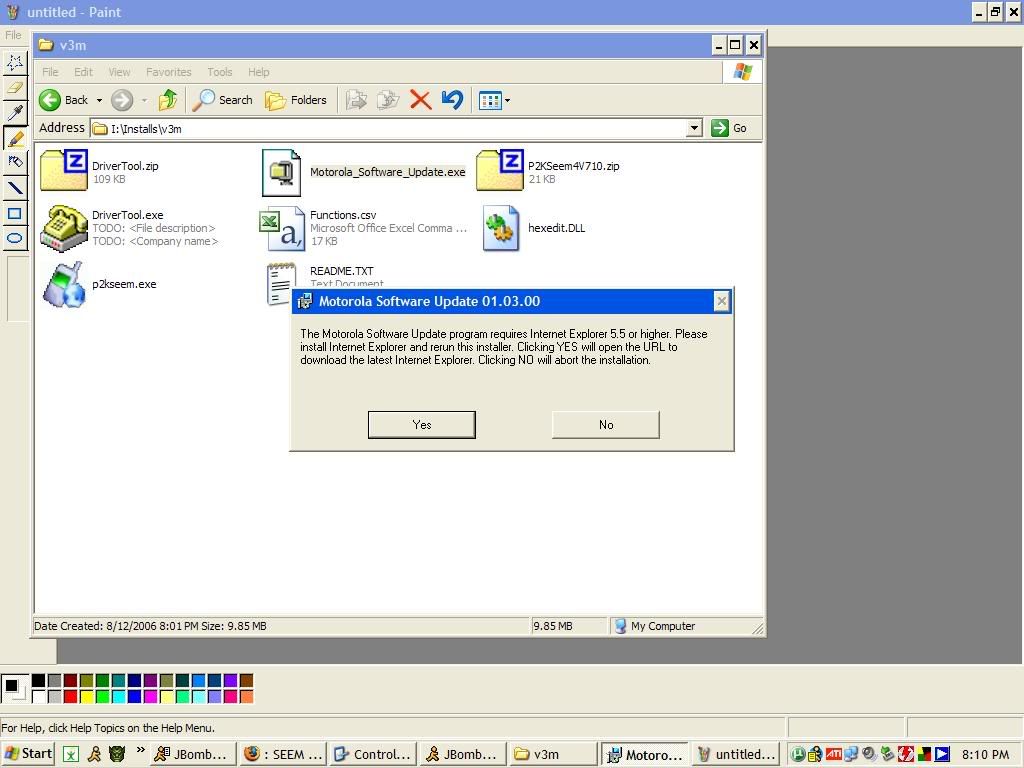Select the Rectangle shape tool

15,213
